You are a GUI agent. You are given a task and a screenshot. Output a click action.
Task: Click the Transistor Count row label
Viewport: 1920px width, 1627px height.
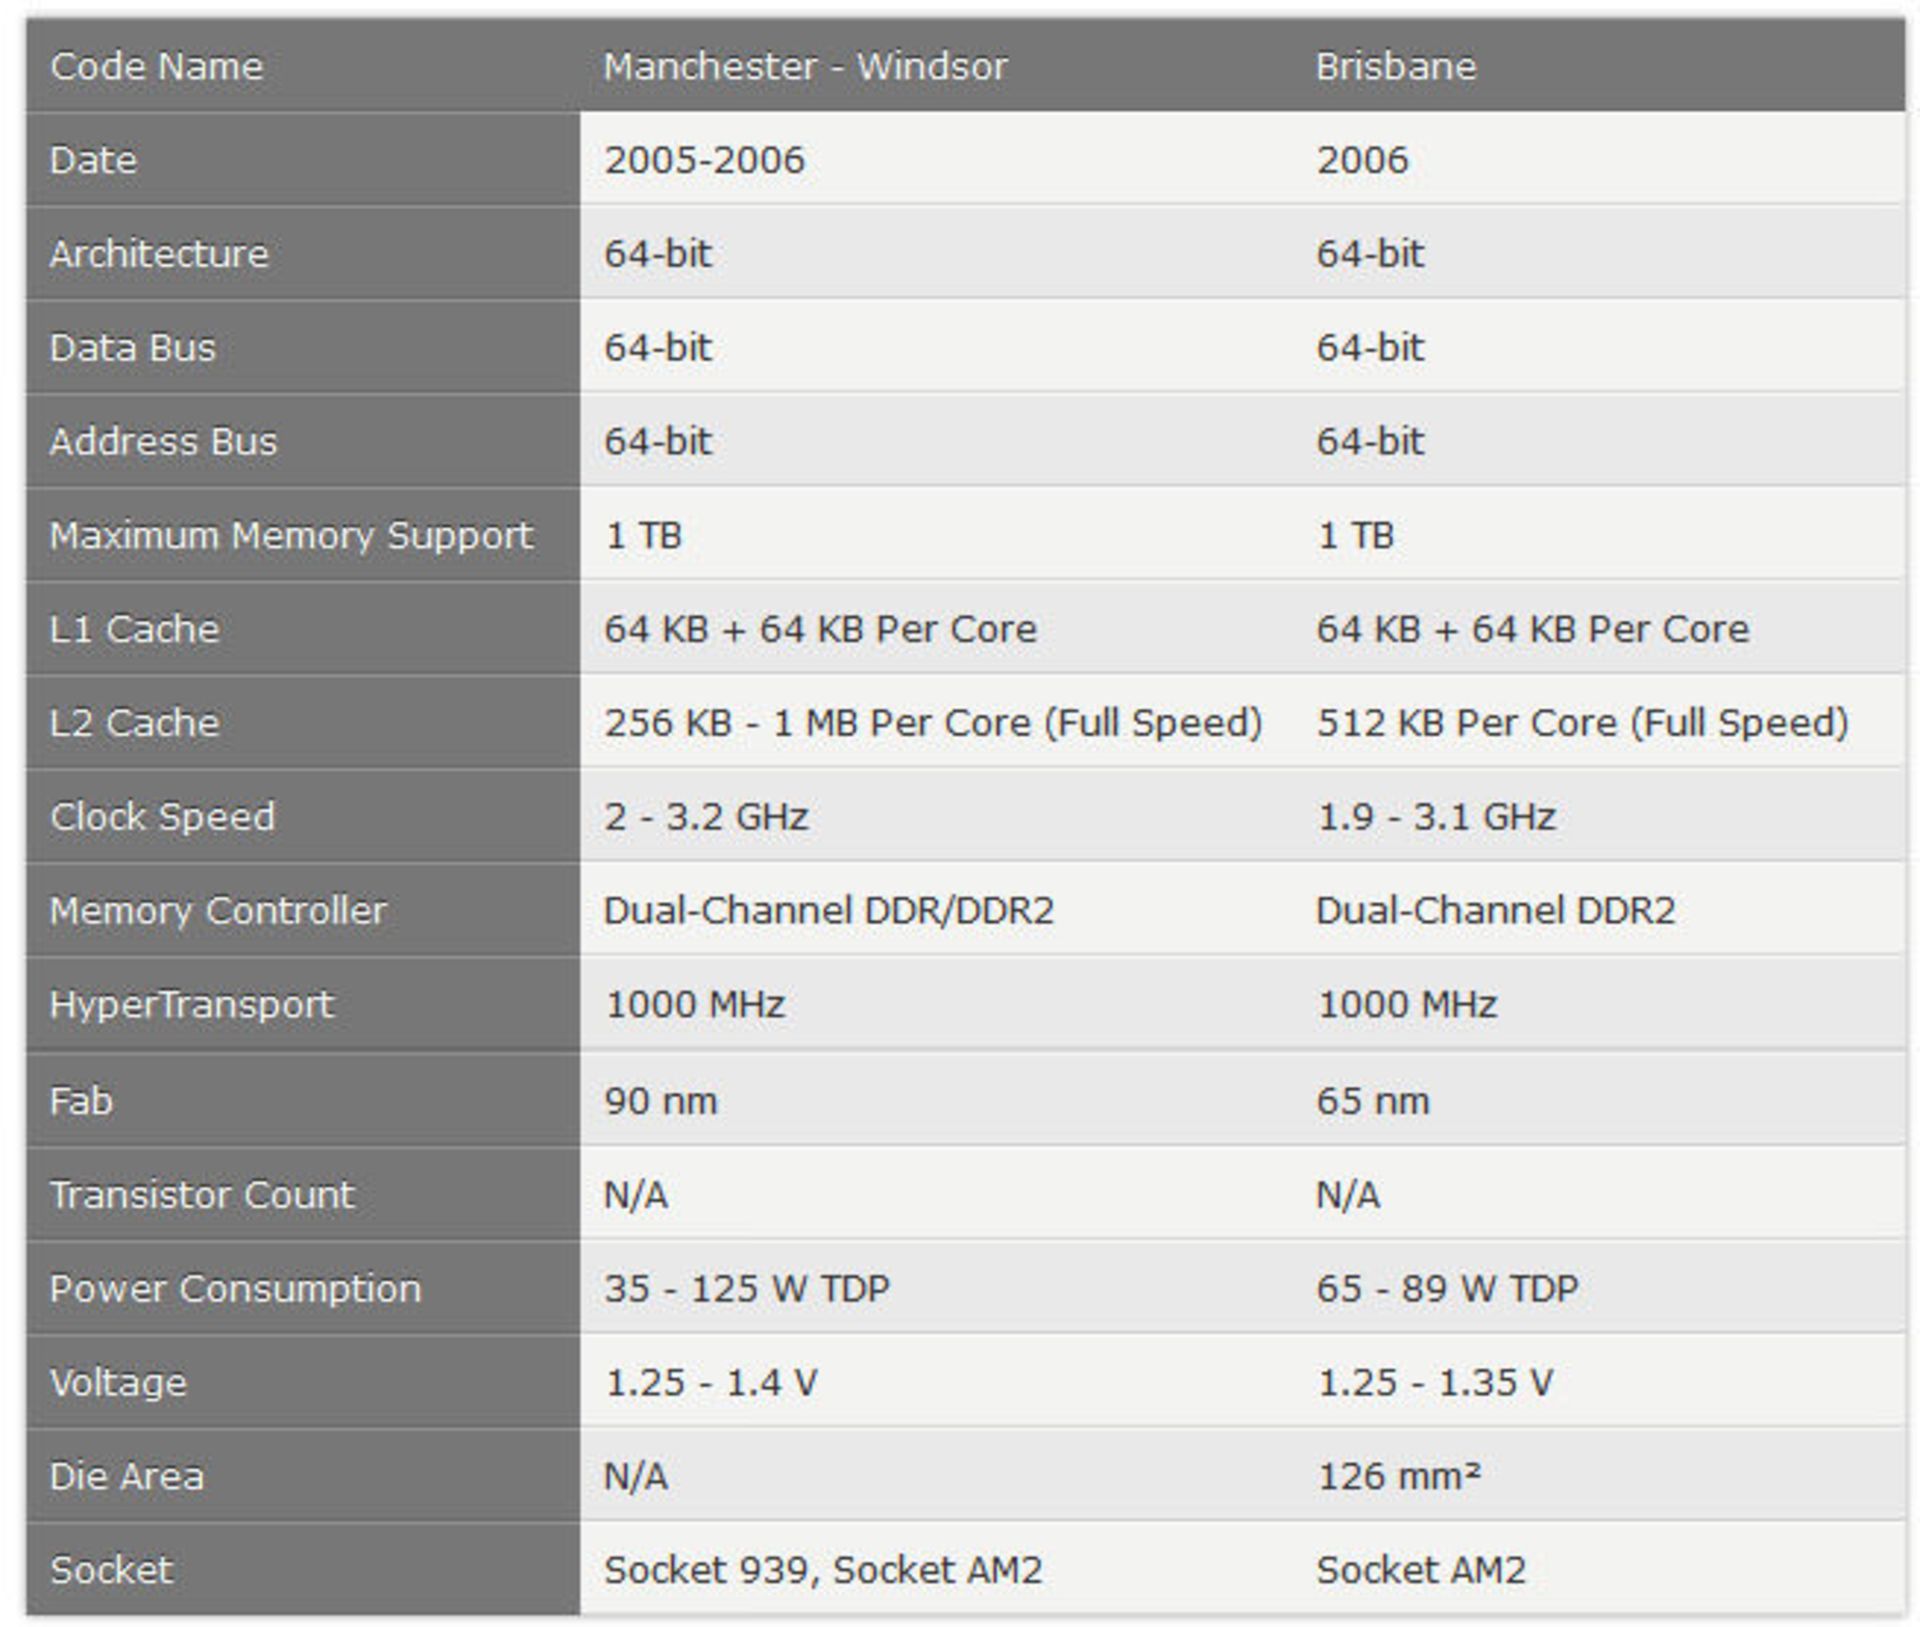coord(203,1195)
